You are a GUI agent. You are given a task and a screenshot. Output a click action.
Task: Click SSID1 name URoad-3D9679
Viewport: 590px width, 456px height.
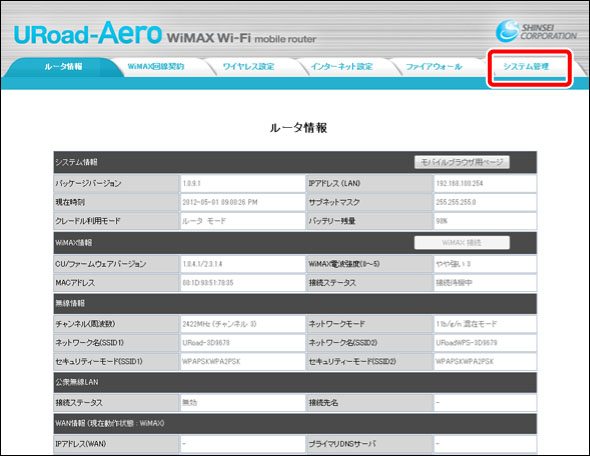pyautogui.click(x=206, y=343)
